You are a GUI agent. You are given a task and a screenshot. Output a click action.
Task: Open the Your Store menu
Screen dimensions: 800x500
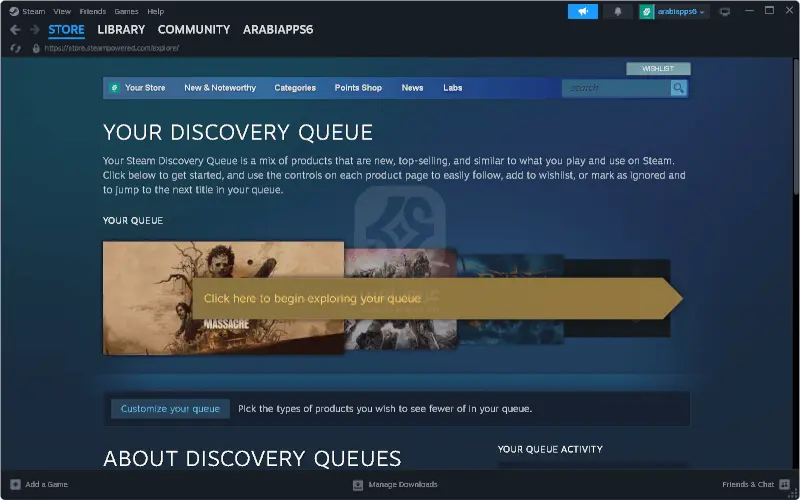[145, 88]
